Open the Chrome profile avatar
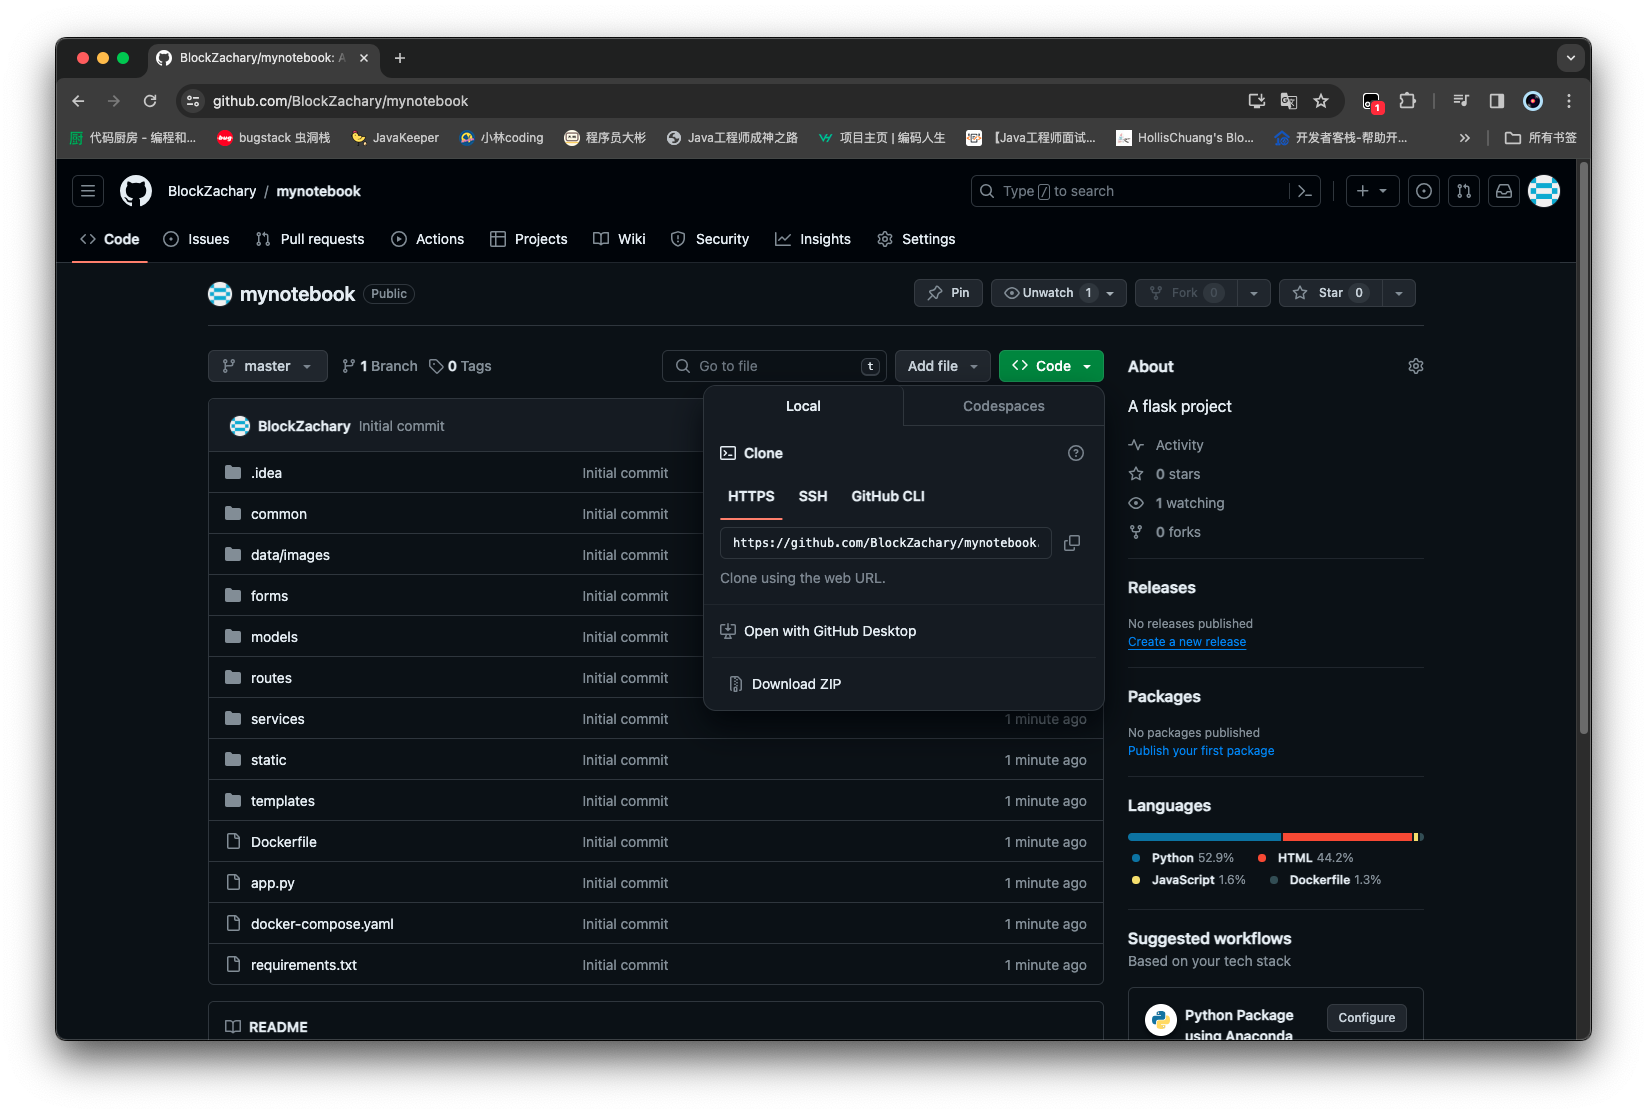Viewport: 1647px width, 1114px height. coord(1533,101)
